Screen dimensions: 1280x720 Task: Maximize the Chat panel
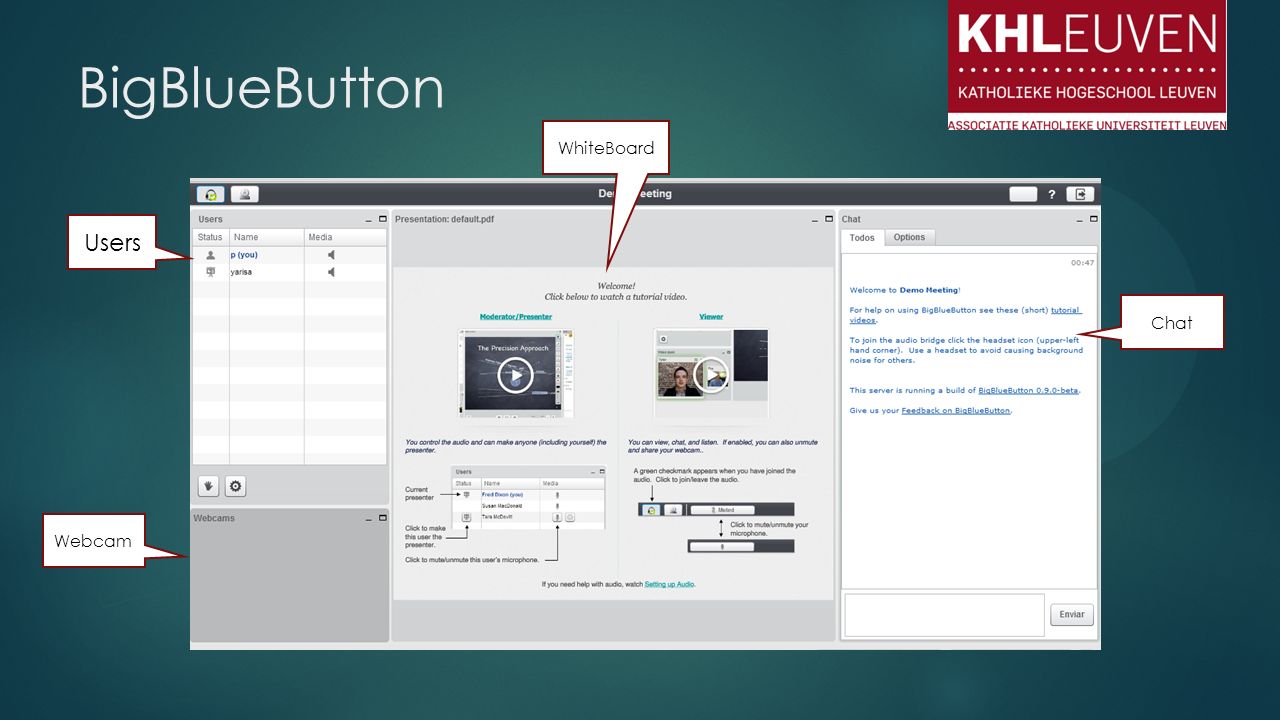1093,219
